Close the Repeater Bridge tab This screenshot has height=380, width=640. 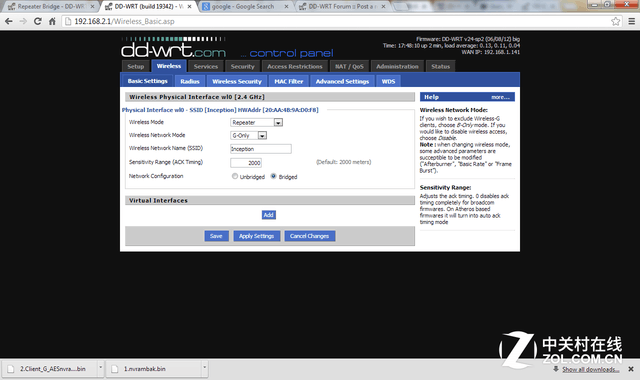[x=92, y=7]
